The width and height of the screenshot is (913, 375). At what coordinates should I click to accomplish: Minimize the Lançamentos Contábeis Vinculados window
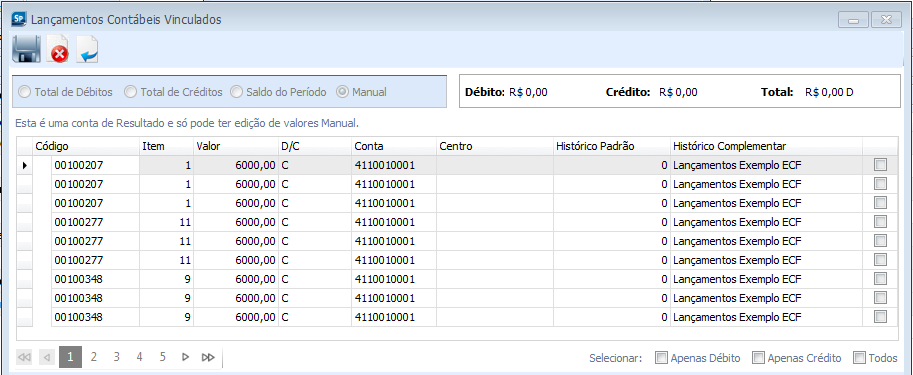853,20
